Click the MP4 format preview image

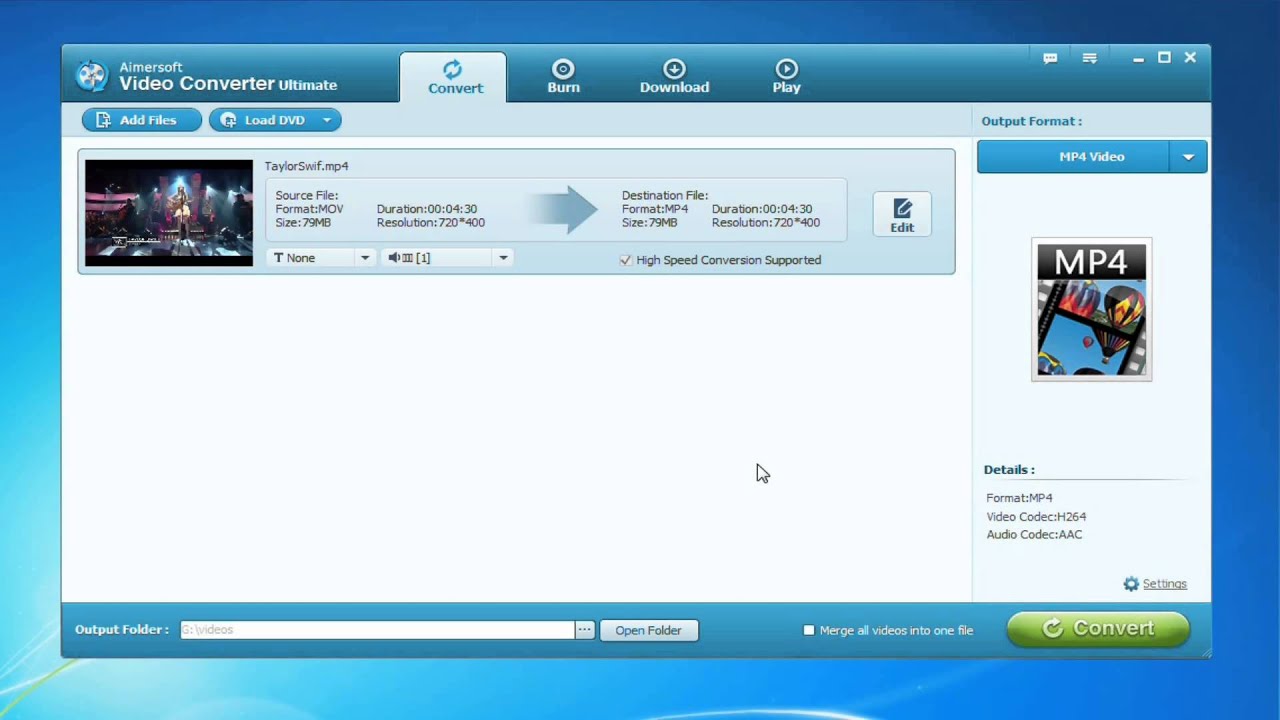[1091, 309]
